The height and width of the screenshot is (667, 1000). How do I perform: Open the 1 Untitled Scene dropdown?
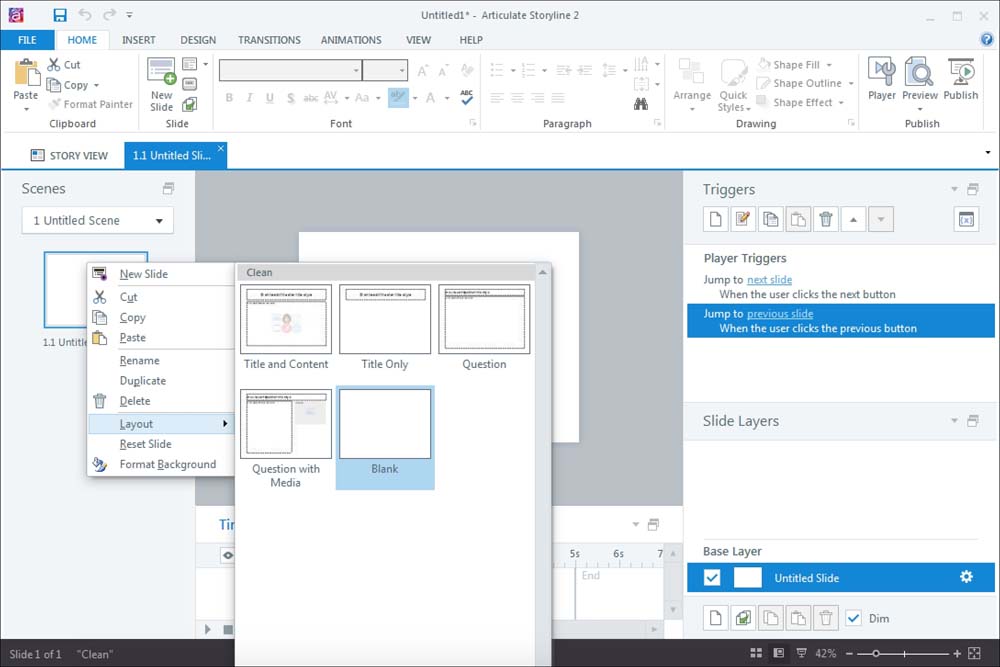[98, 221]
